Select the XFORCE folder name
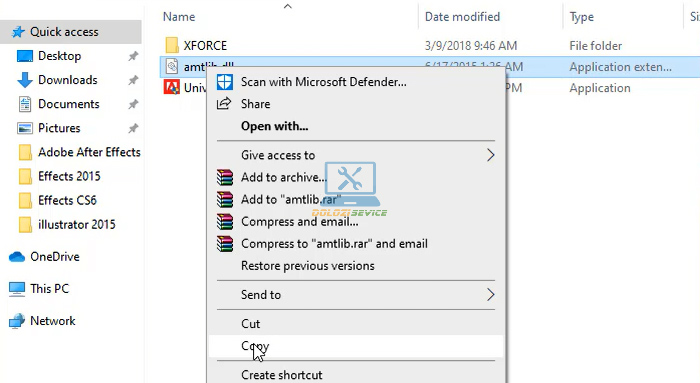 205,46
